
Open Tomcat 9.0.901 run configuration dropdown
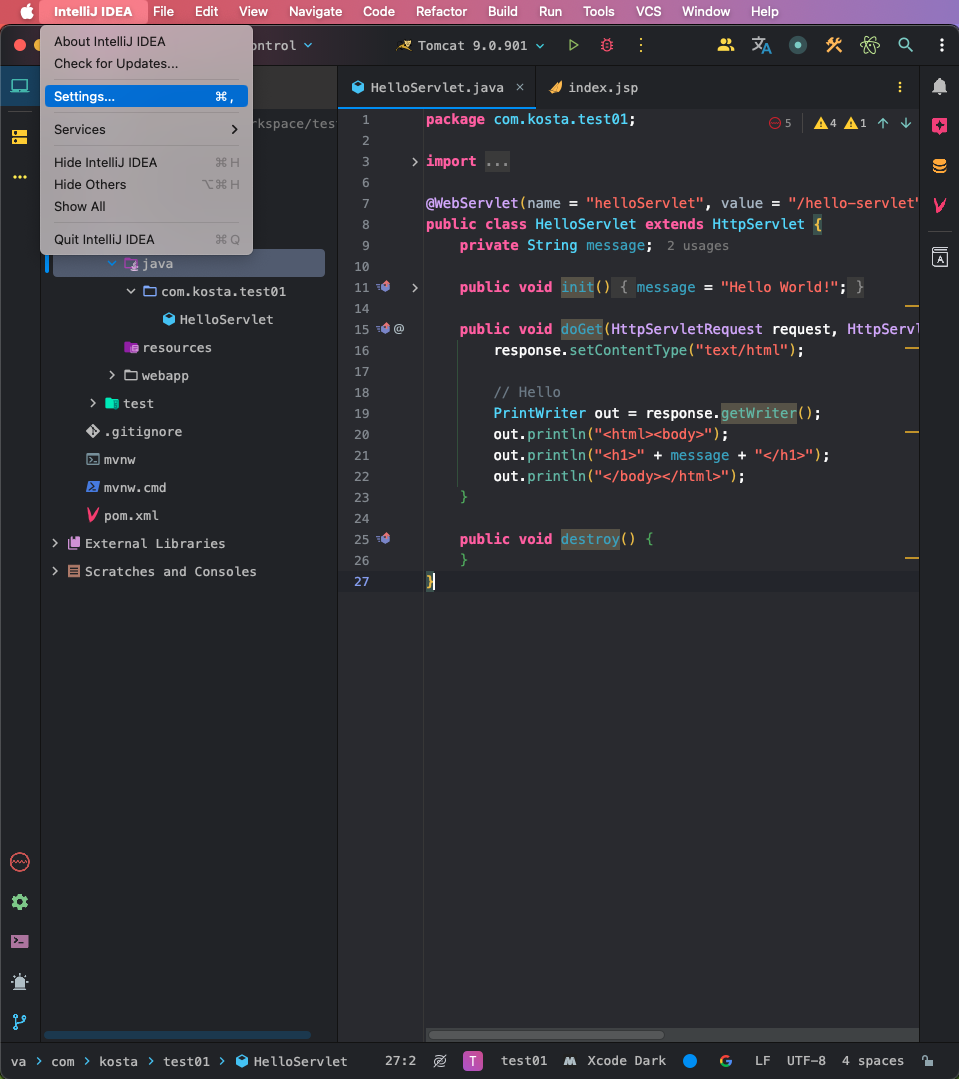[x=471, y=45]
